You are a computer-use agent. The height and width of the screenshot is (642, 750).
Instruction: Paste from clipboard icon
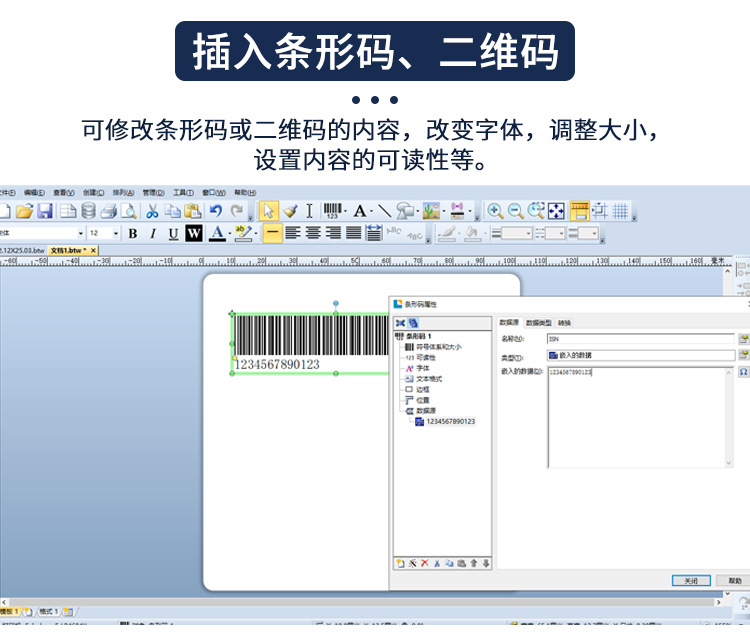click(193, 211)
